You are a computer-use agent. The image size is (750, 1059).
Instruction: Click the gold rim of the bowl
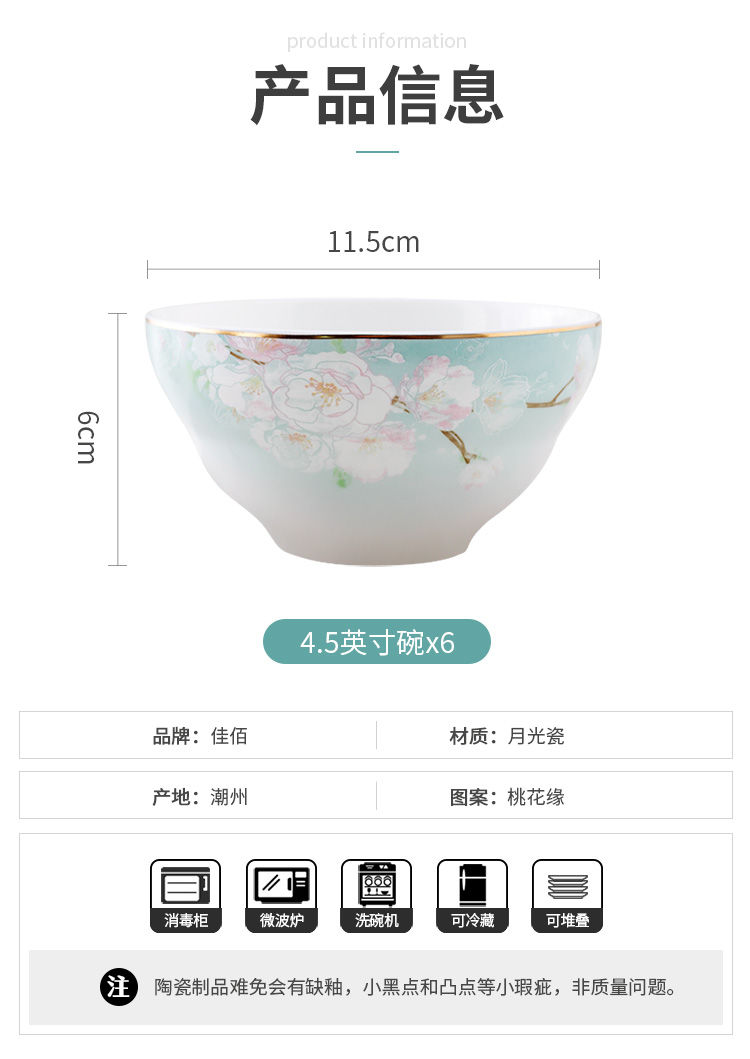[x=373, y=330]
